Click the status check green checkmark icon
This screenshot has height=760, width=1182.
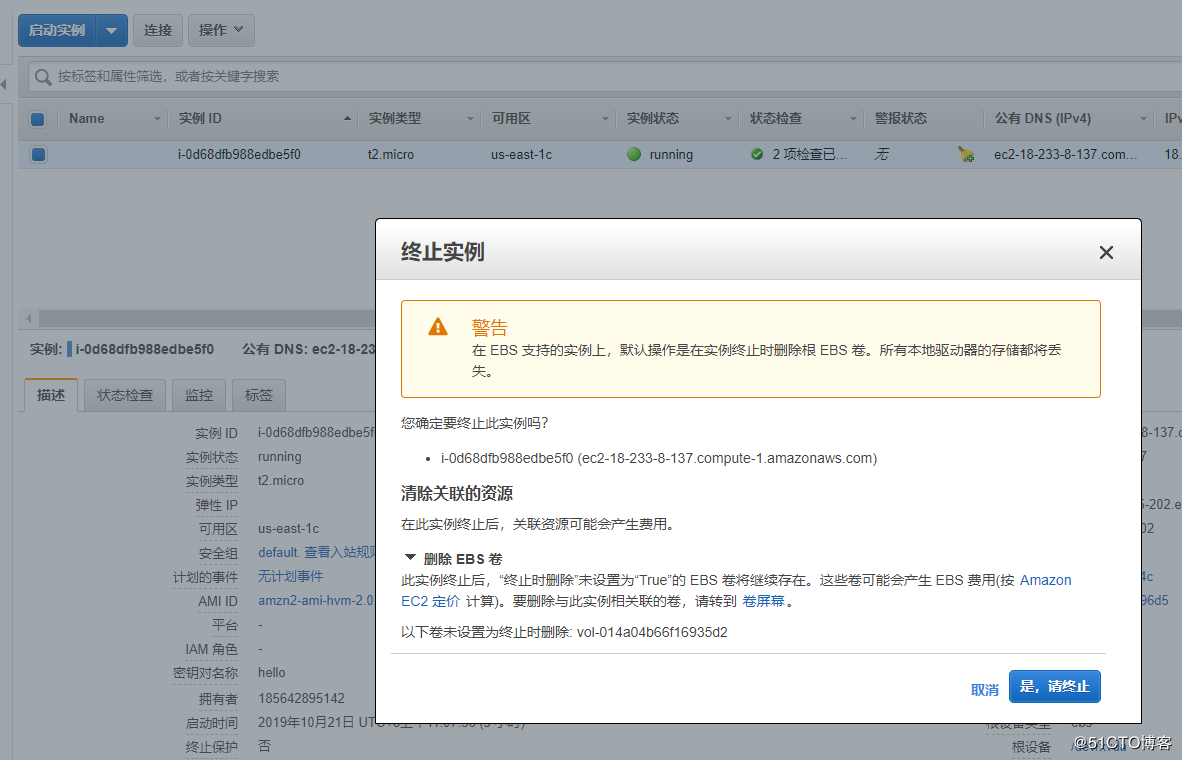757,154
